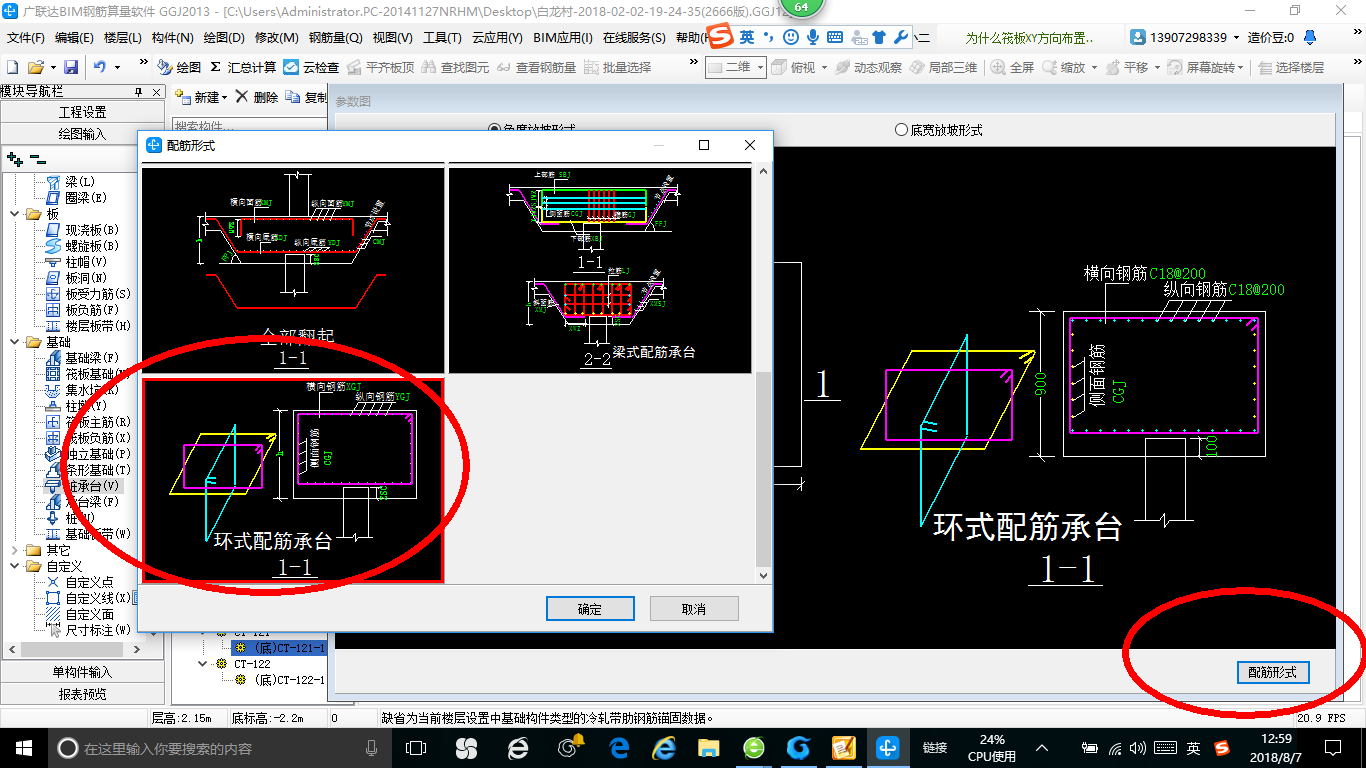Click the Sogou IME emoji icon
Image resolution: width=1366 pixels, height=768 pixels.
point(790,37)
